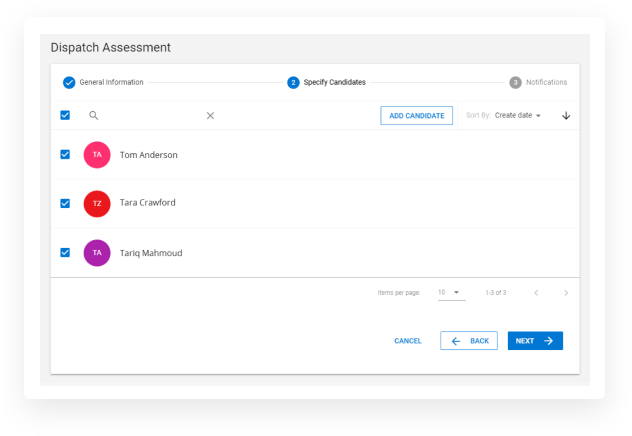Click the NEXT button
Image resolution: width=632 pixels, height=436 pixels.
pyautogui.click(x=535, y=341)
